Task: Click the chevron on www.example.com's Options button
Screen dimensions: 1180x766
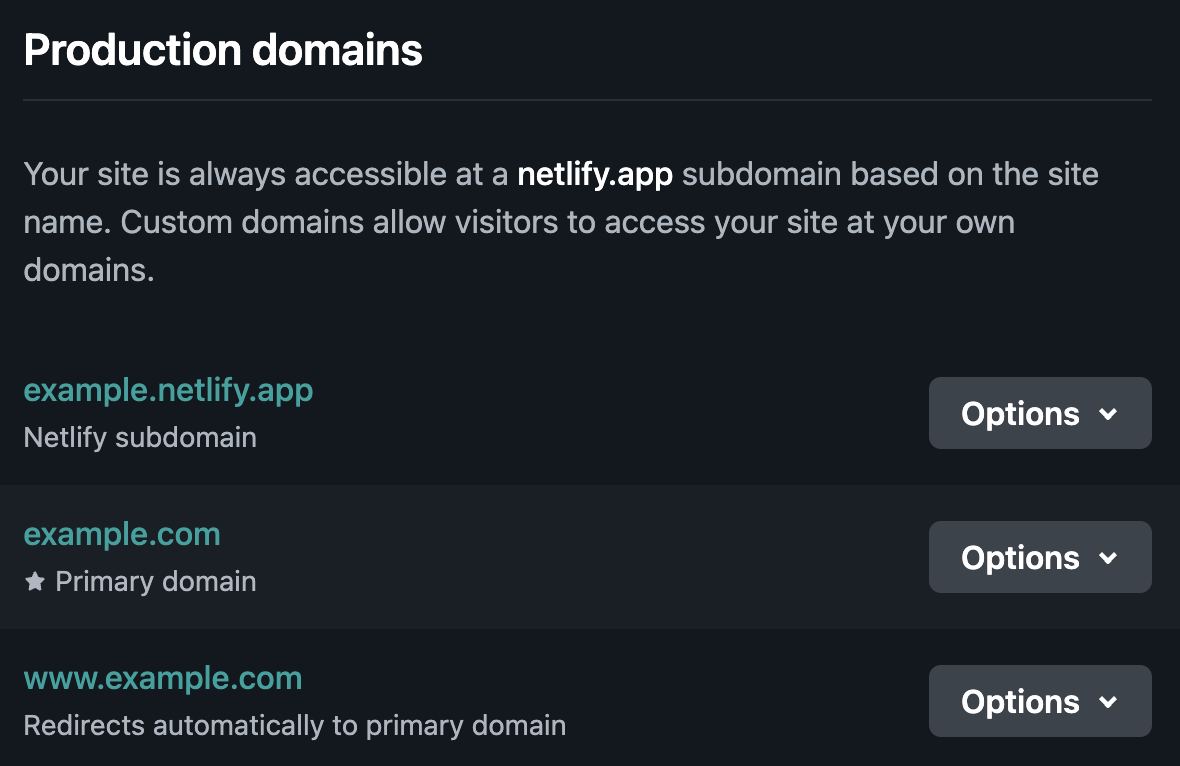Action: (x=1109, y=701)
